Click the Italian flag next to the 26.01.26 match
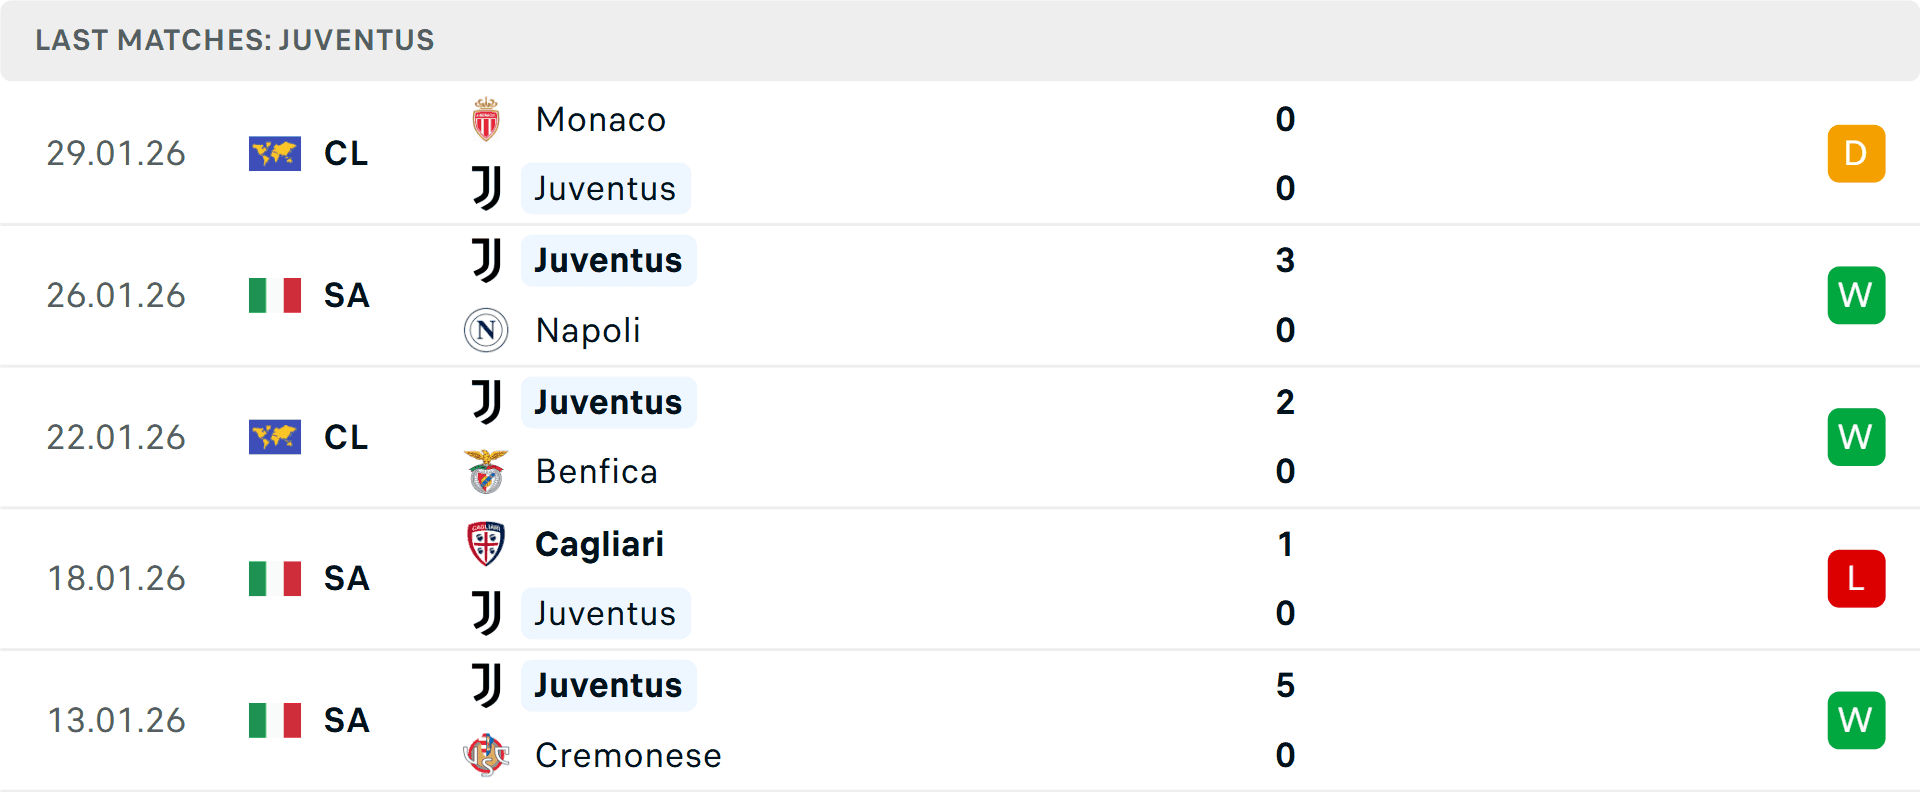This screenshot has height=792, width=1920. pos(275,295)
